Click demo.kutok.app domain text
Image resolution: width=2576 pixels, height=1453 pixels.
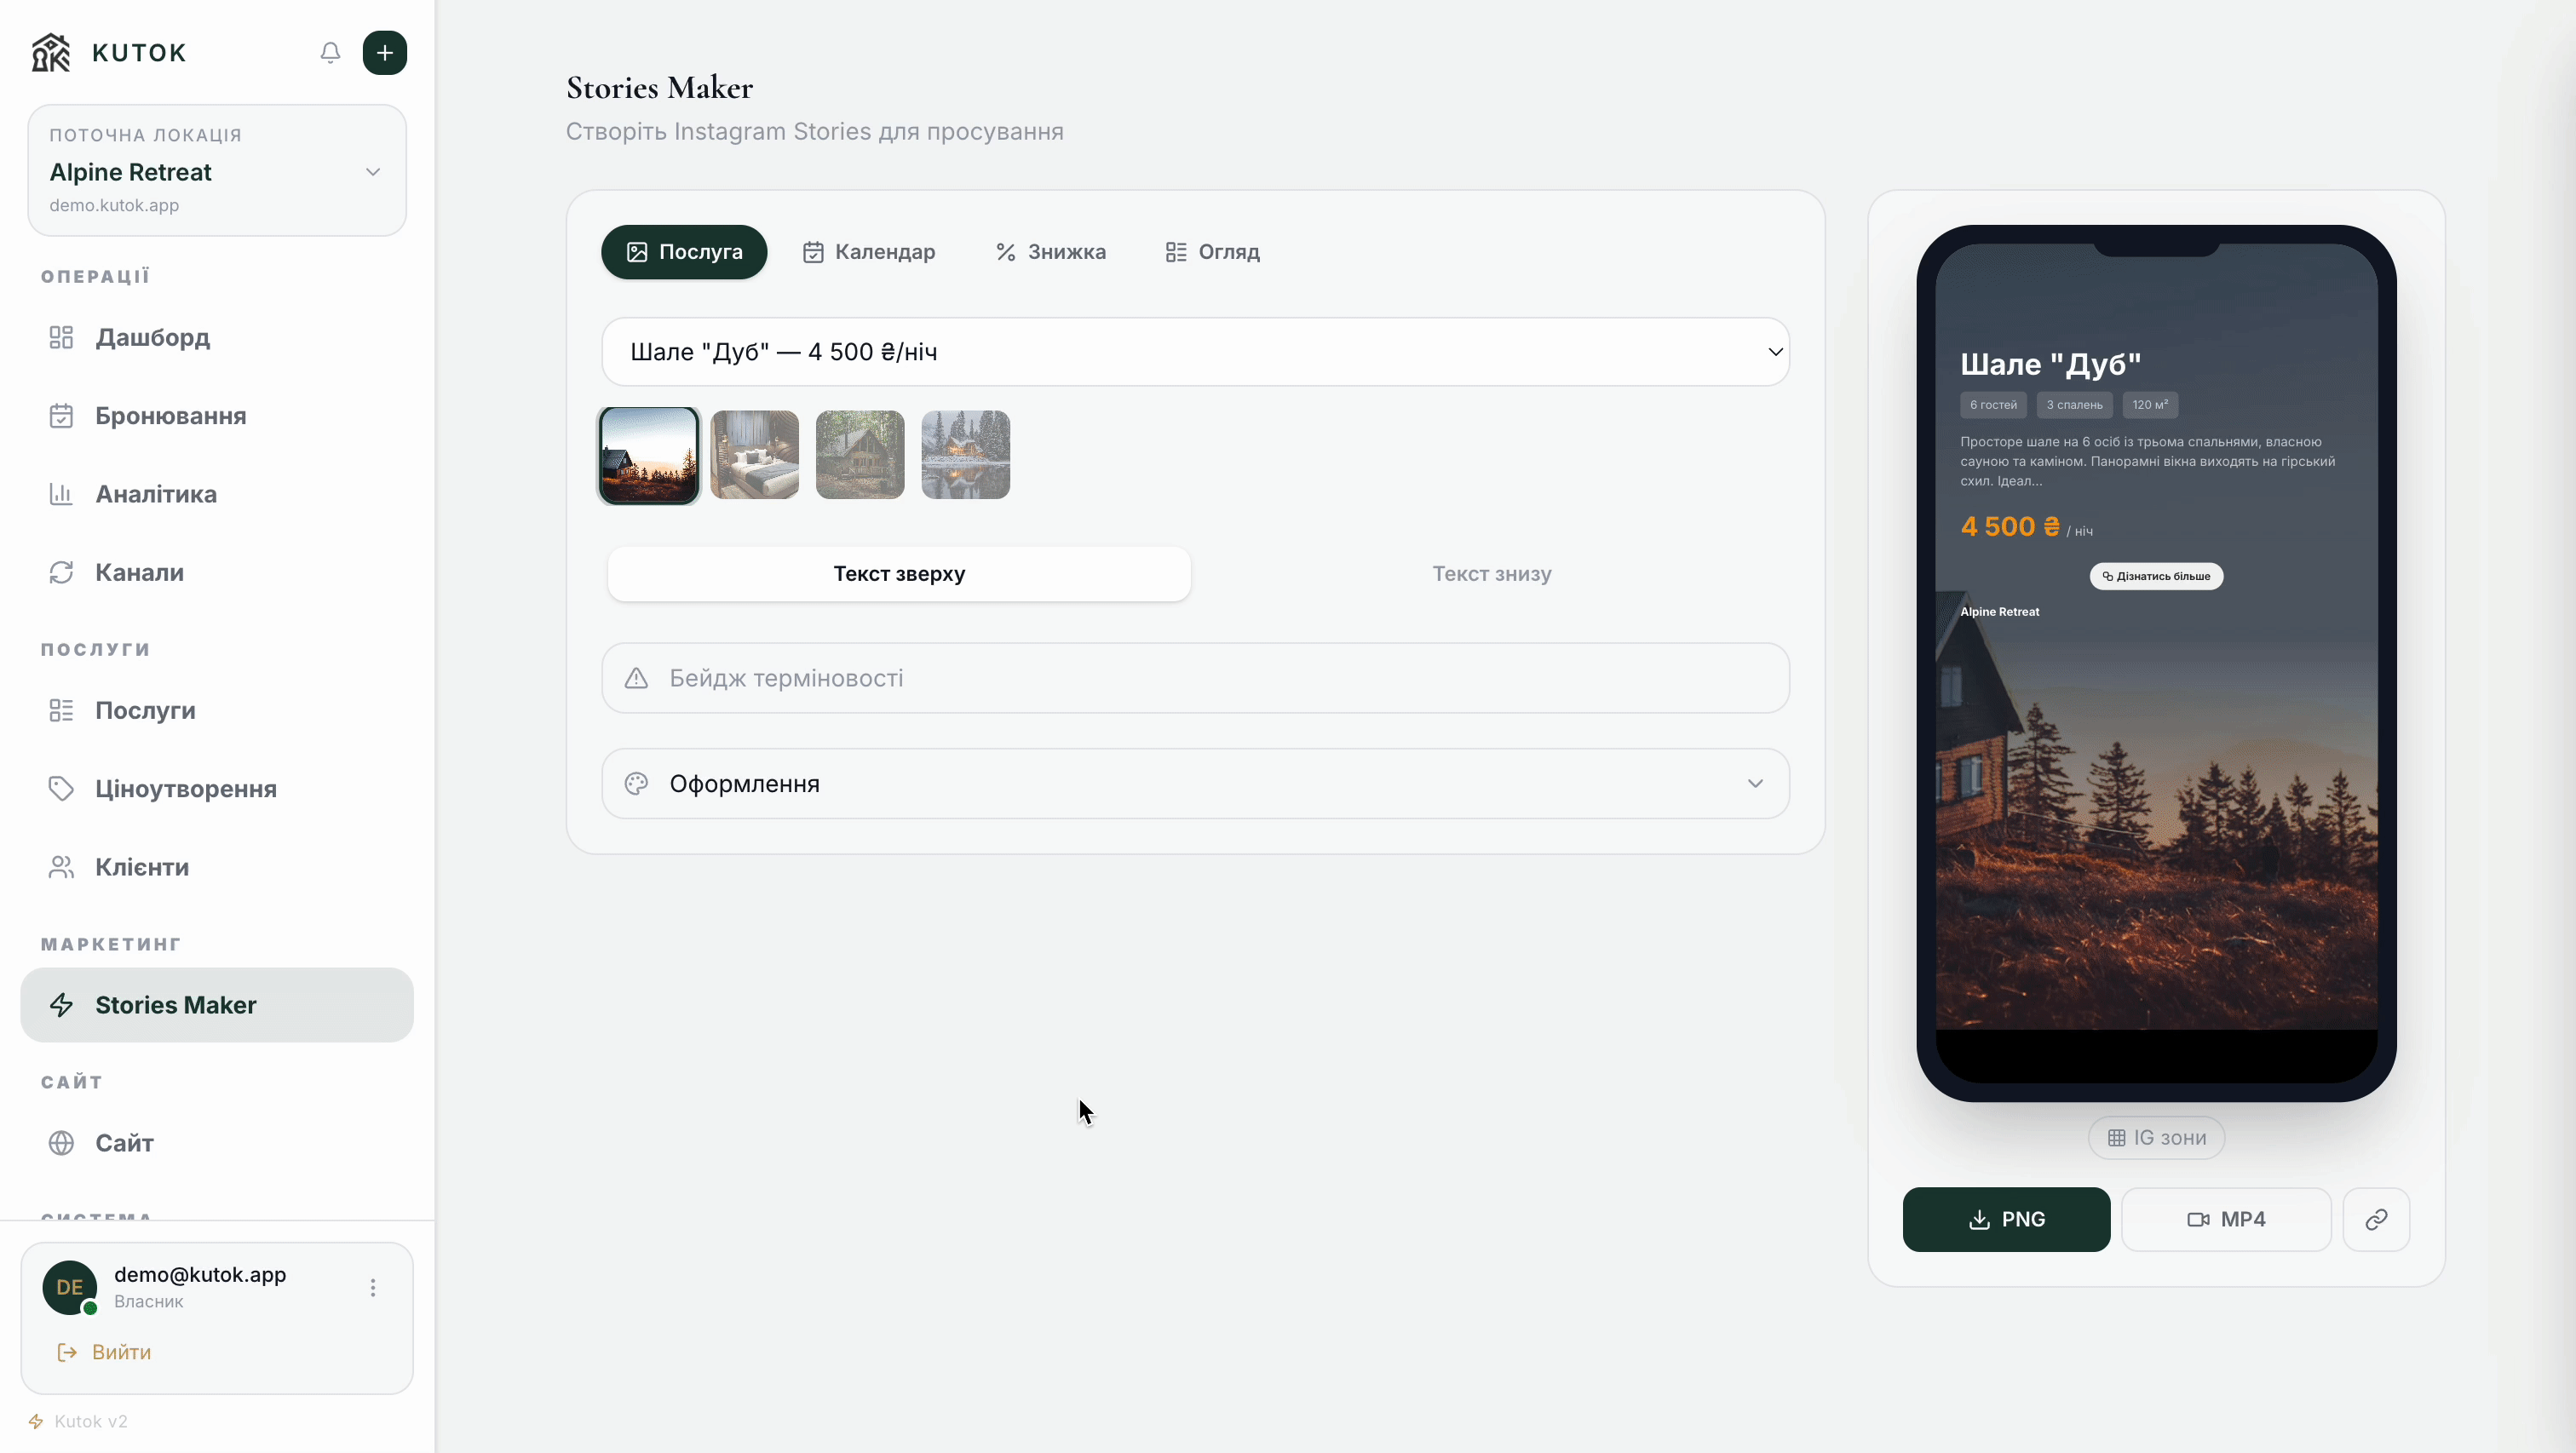tap(114, 205)
